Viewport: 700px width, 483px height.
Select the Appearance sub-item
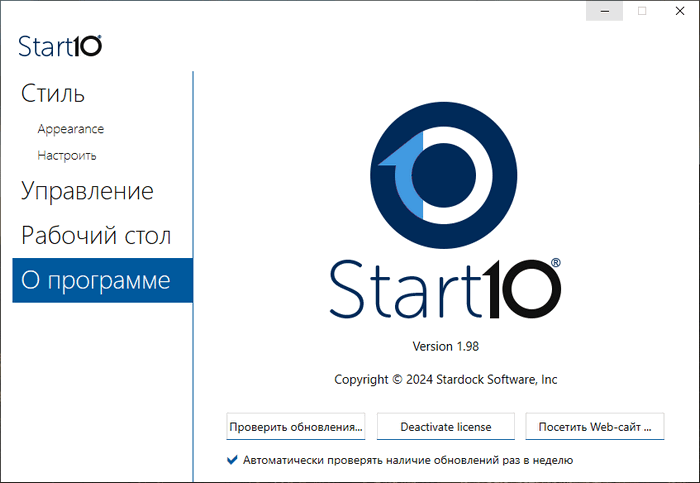click(71, 129)
